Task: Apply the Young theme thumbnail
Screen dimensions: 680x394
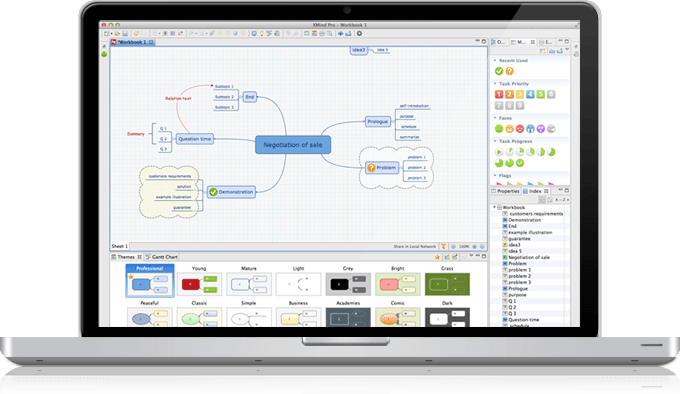Action: [199, 284]
